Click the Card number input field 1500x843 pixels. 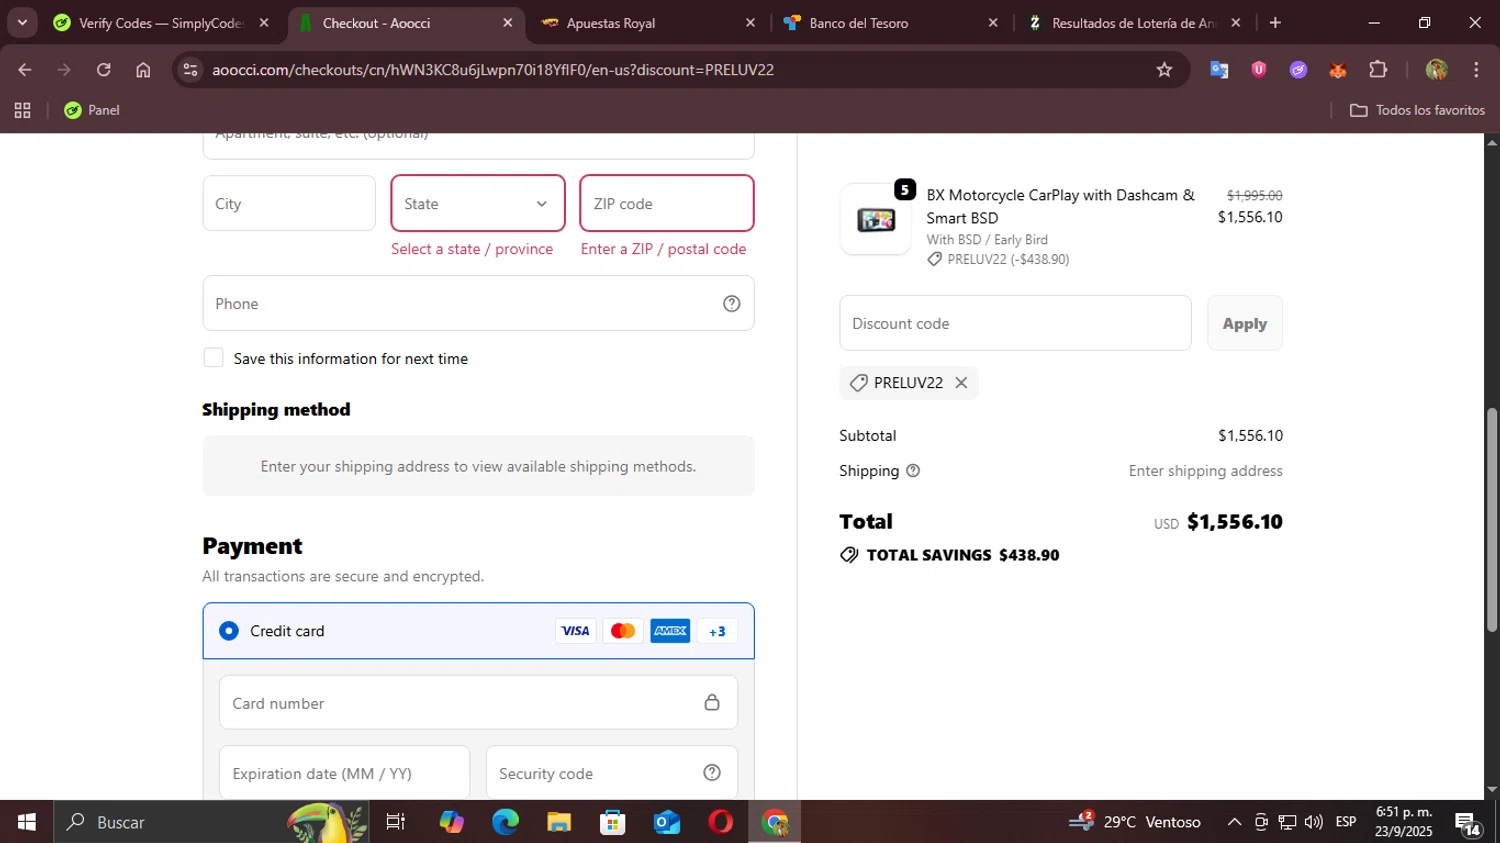[478, 702]
